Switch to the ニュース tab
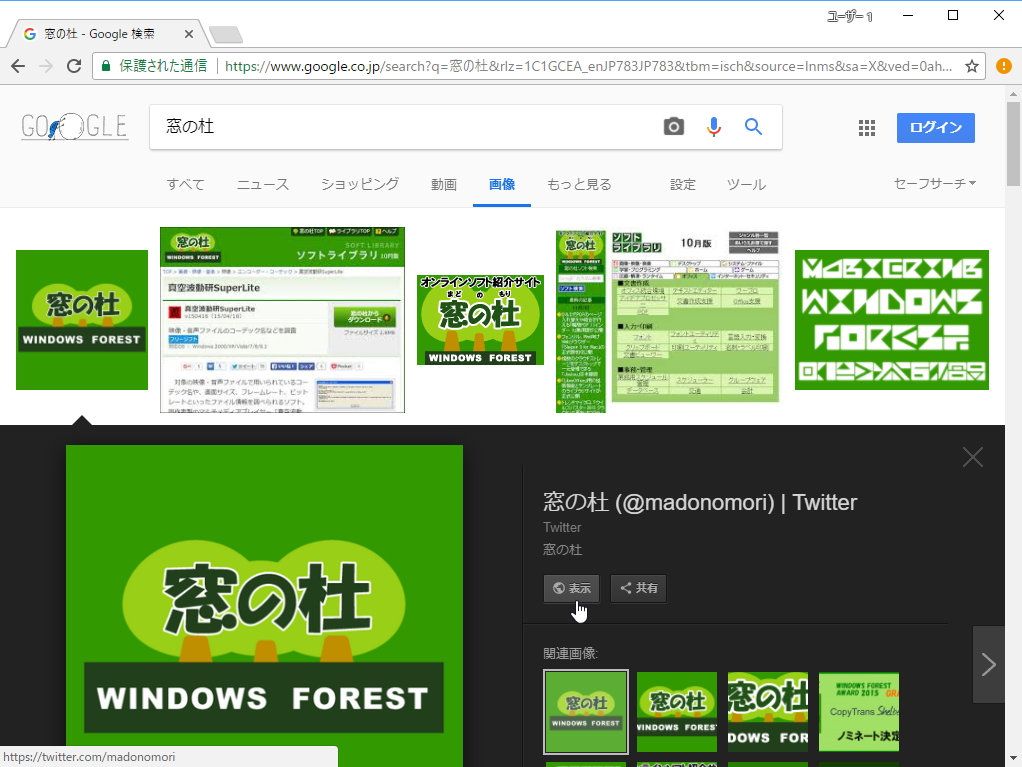Image resolution: width=1022 pixels, height=767 pixels. [263, 184]
